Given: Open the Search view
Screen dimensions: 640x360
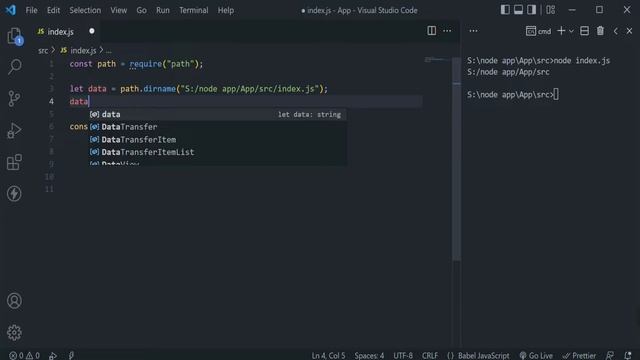Looking at the screenshot, I should (14, 67).
